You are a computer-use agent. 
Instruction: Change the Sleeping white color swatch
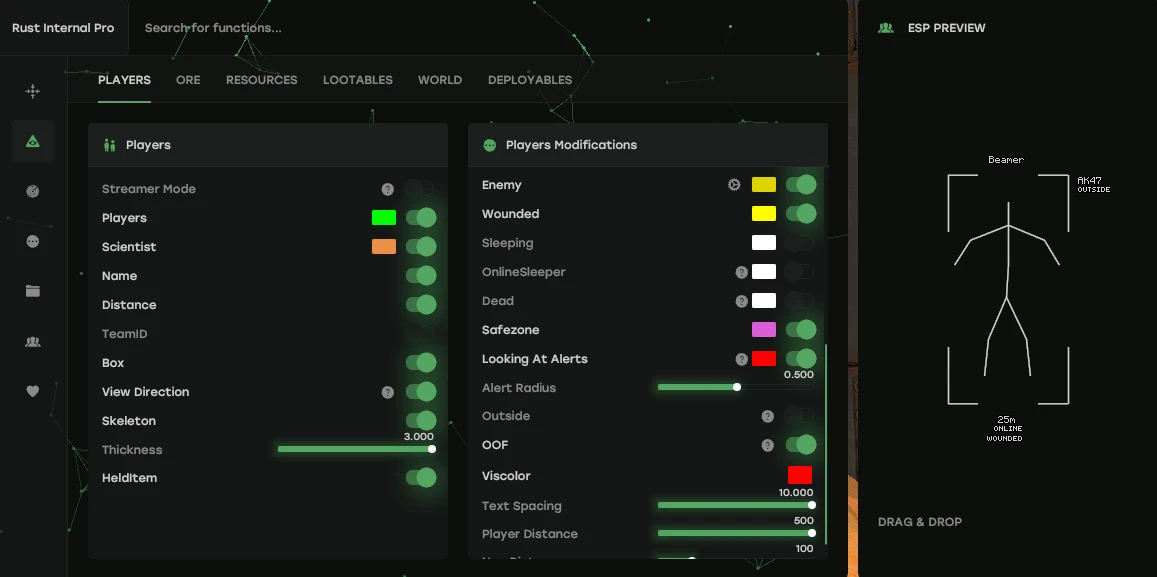(764, 243)
